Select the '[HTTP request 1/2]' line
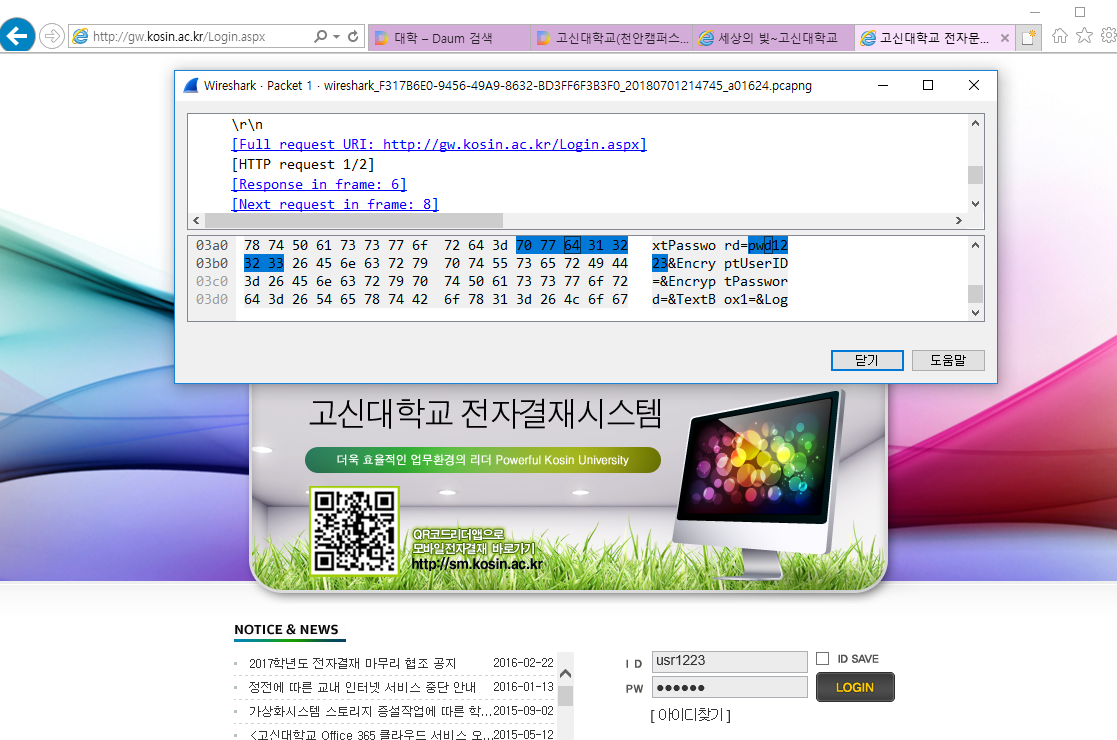 pos(303,165)
